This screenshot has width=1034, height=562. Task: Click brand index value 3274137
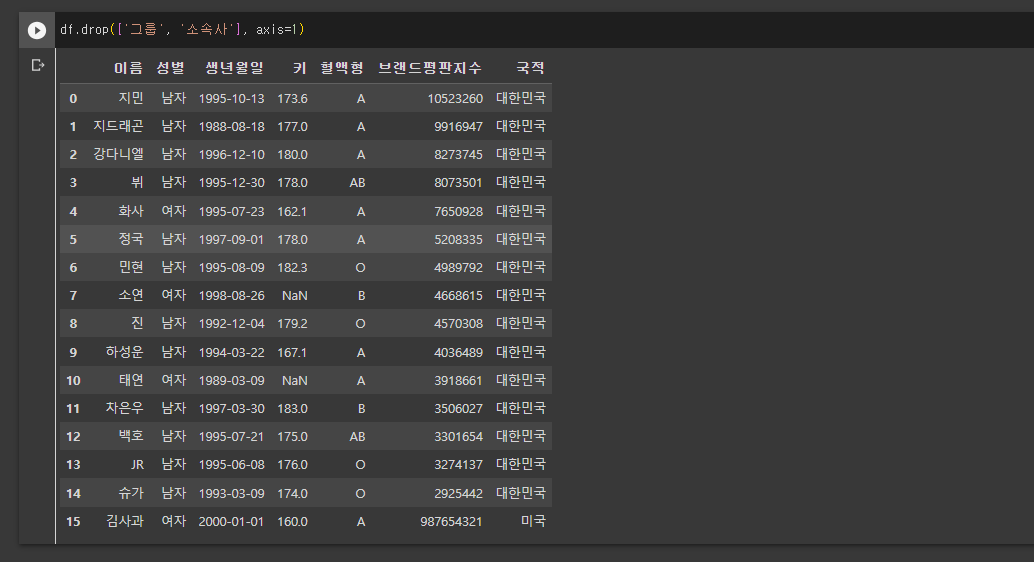[x=458, y=464]
